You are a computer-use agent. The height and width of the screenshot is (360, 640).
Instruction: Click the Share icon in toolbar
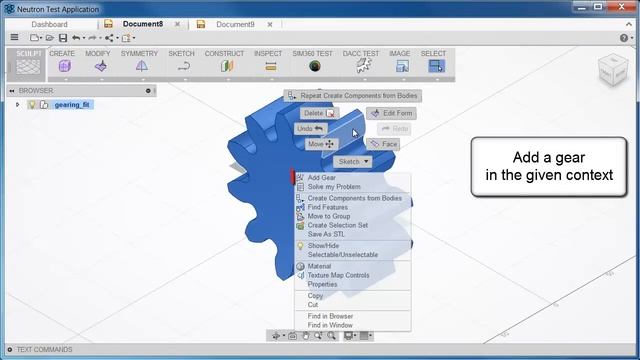tap(109, 38)
